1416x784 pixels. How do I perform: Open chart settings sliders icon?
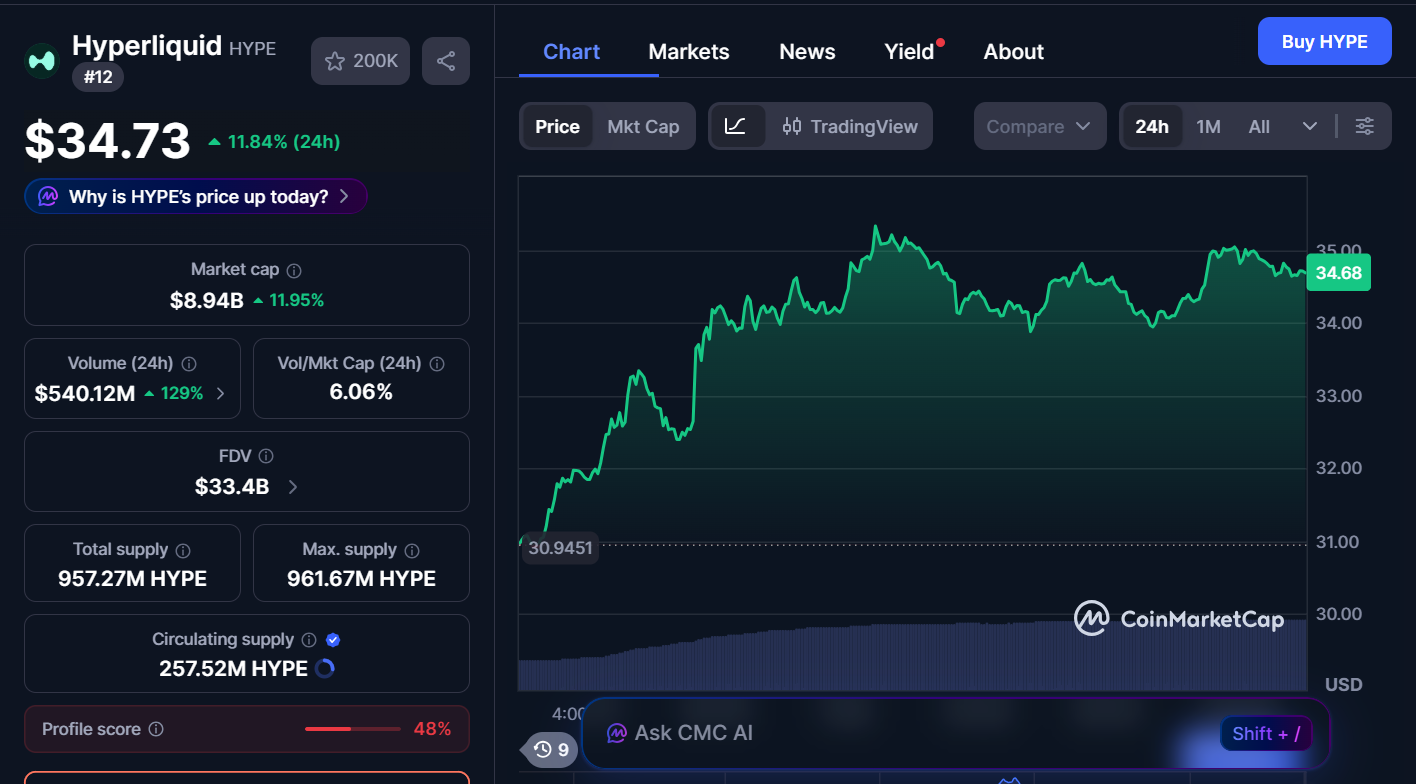(1364, 126)
